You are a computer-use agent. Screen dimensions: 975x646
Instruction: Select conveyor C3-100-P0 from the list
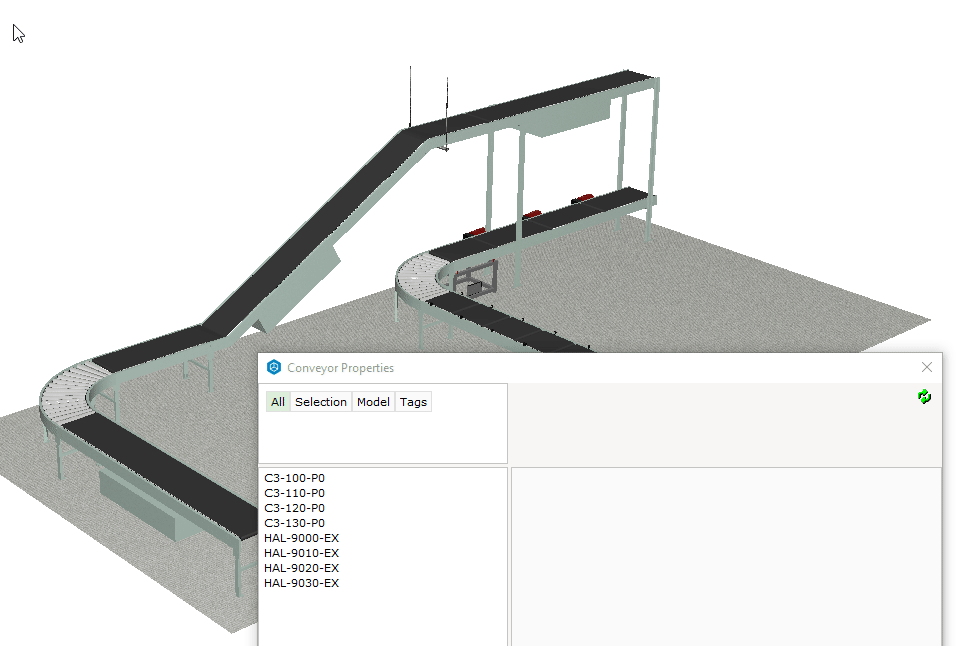pyautogui.click(x=293, y=478)
